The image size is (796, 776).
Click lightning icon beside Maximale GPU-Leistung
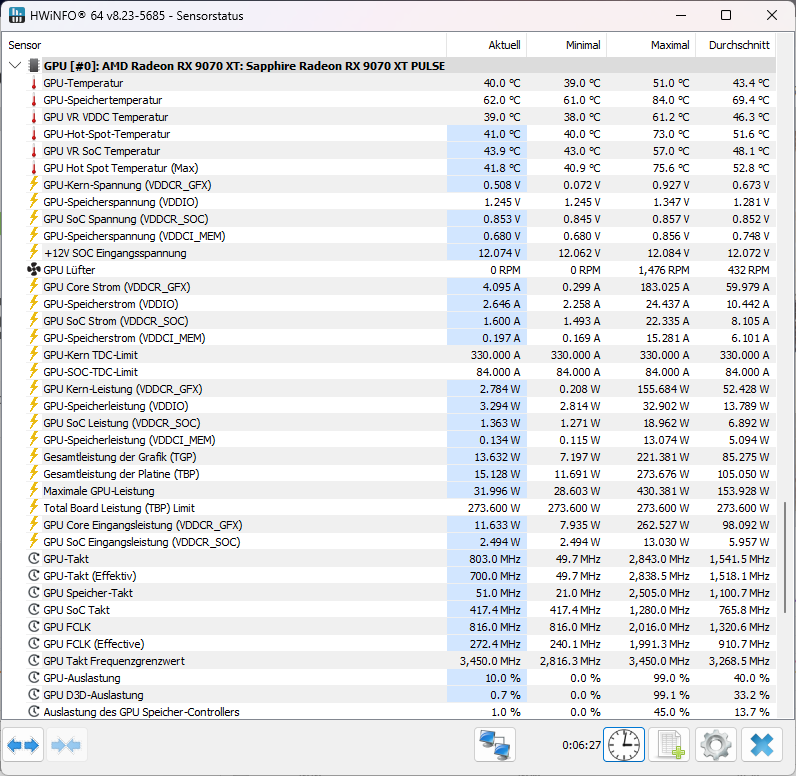[34, 490]
